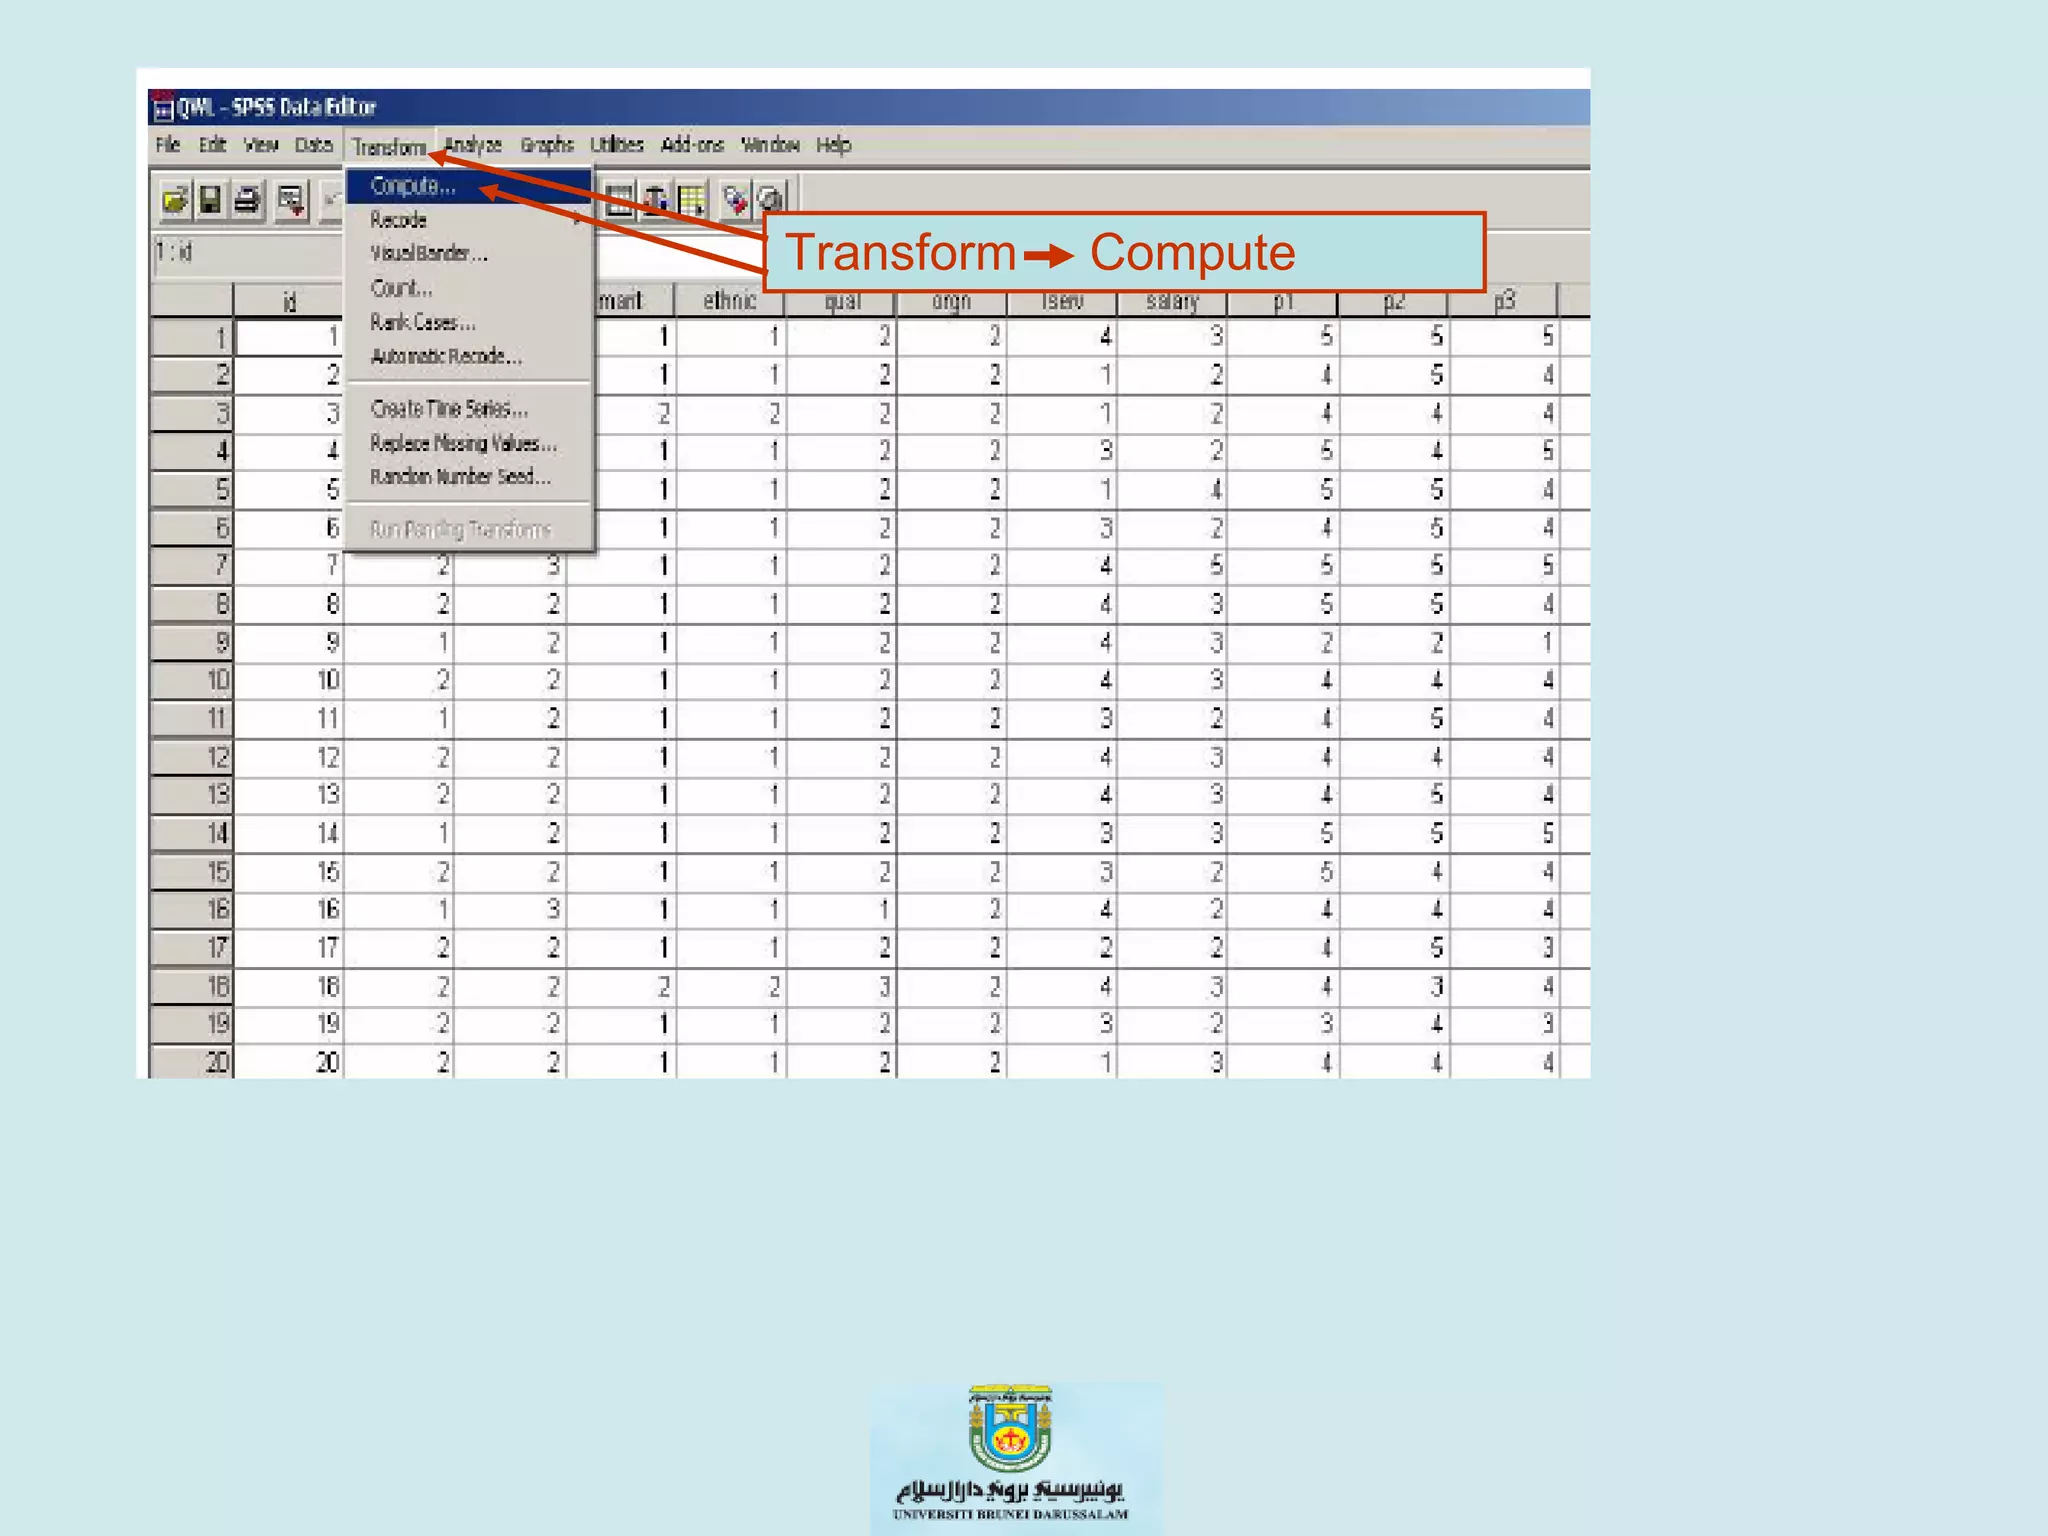Select row header 5
Image resolution: width=2048 pixels, height=1536 pixels.
click(x=192, y=490)
